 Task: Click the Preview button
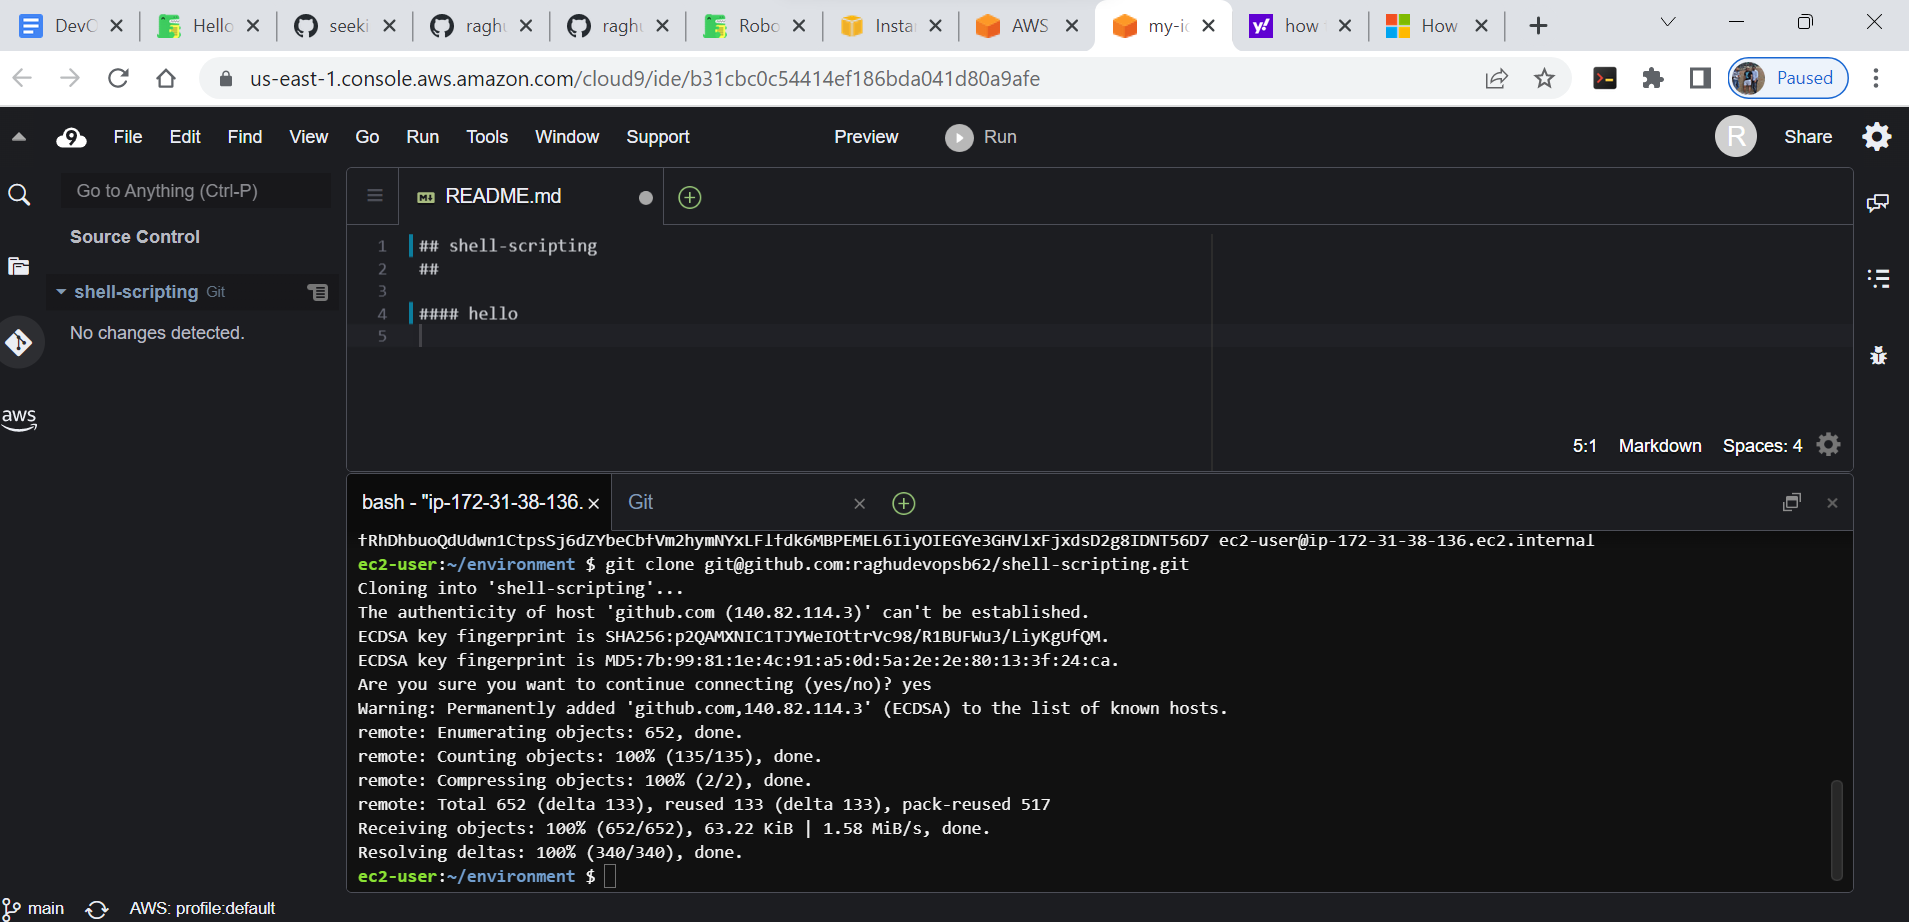[x=866, y=137]
